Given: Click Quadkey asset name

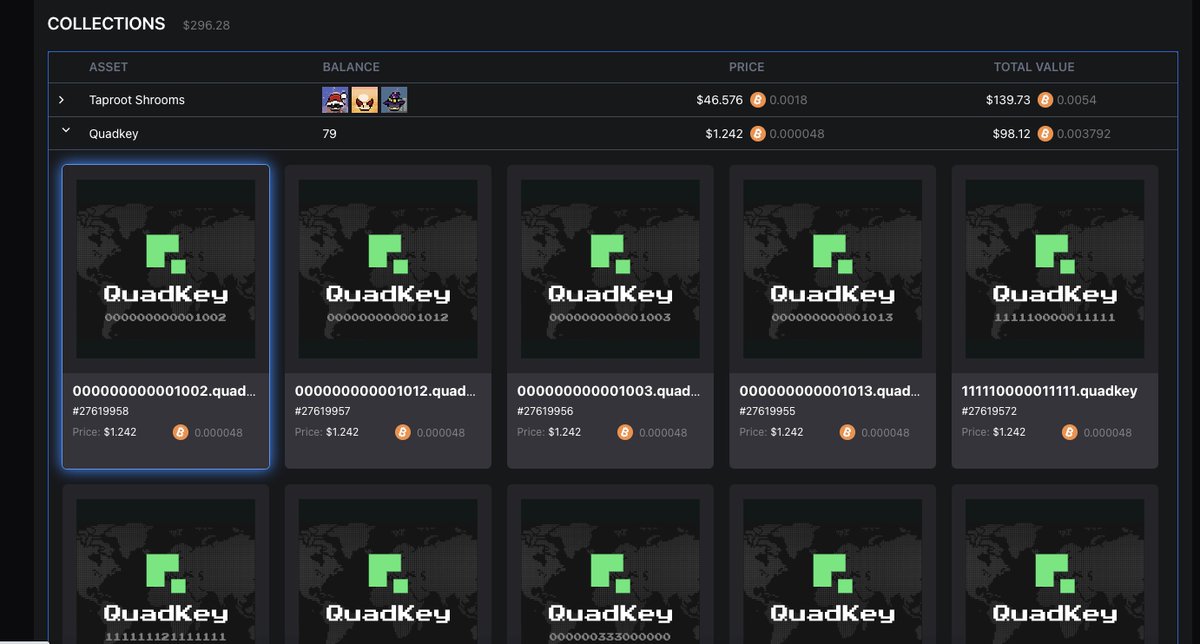Looking at the screenshot, I should 114,133.
